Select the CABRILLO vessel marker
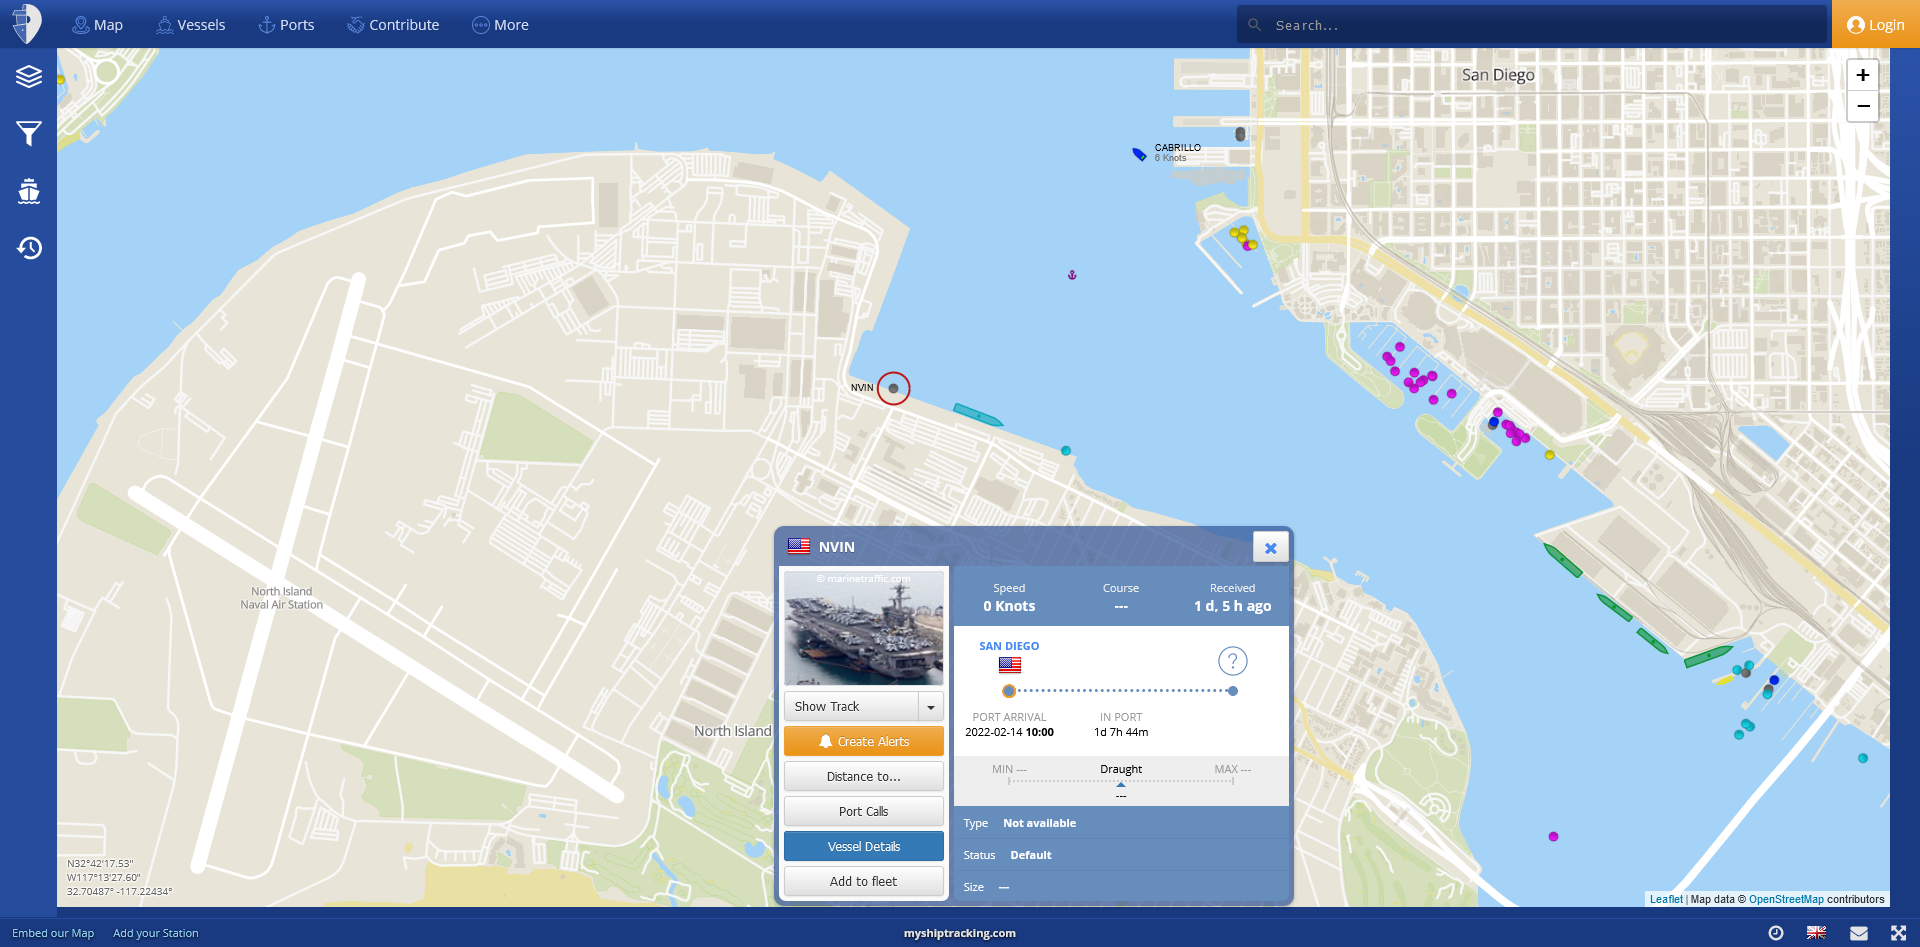The image size is (1920, 947). point(1139,154)
